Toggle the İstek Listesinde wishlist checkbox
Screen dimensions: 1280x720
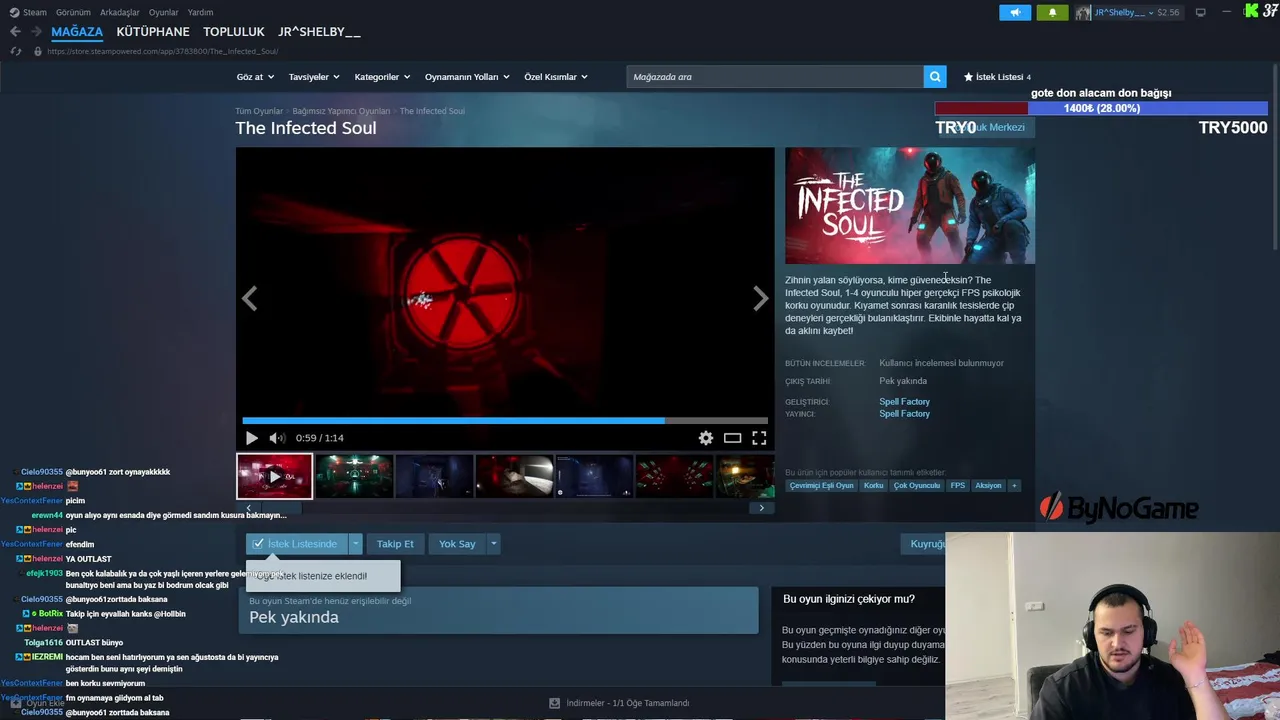click(258, 544)
